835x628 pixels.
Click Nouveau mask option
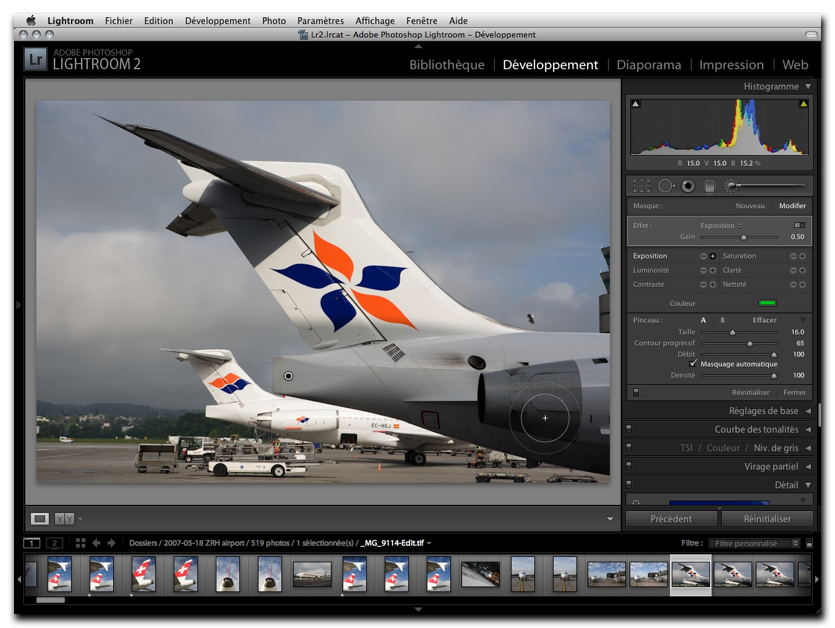750,206
